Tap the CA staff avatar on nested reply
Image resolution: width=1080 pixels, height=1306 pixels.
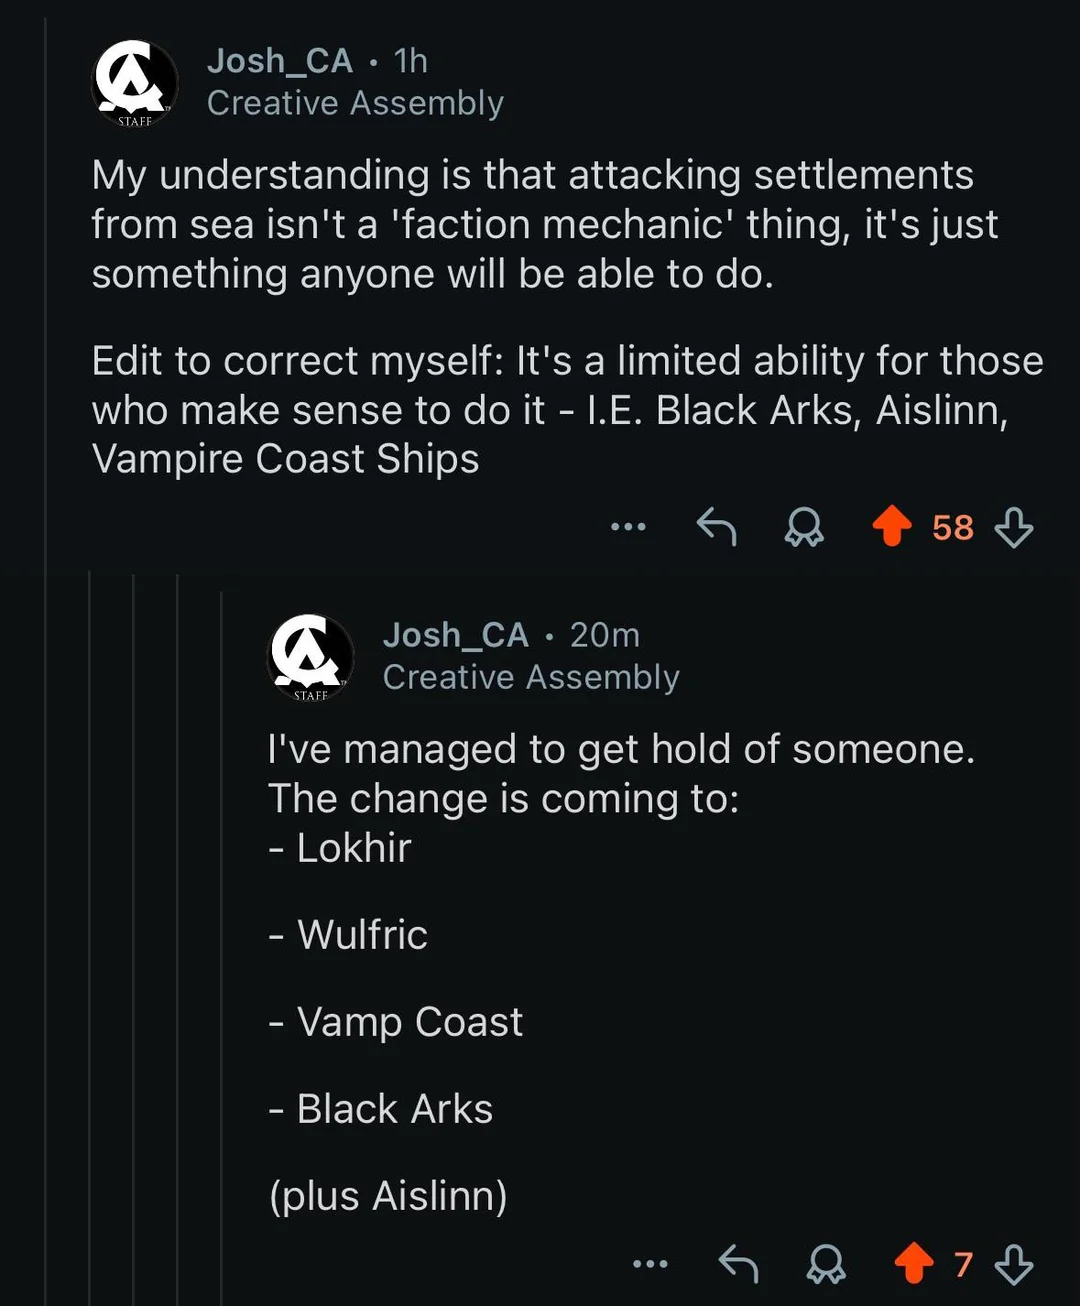pyautogui.click(x=311, y=657)
